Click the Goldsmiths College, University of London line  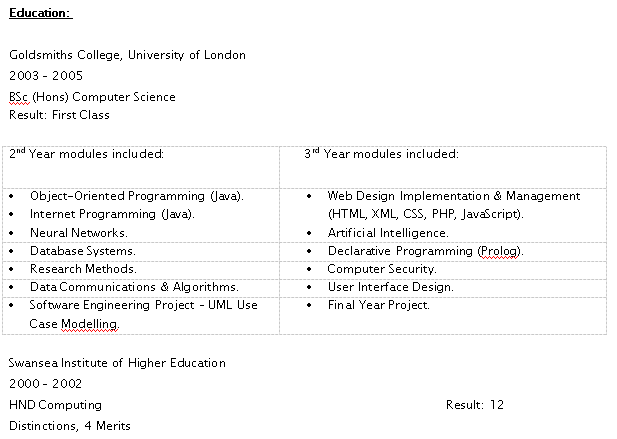pos(127,55)
